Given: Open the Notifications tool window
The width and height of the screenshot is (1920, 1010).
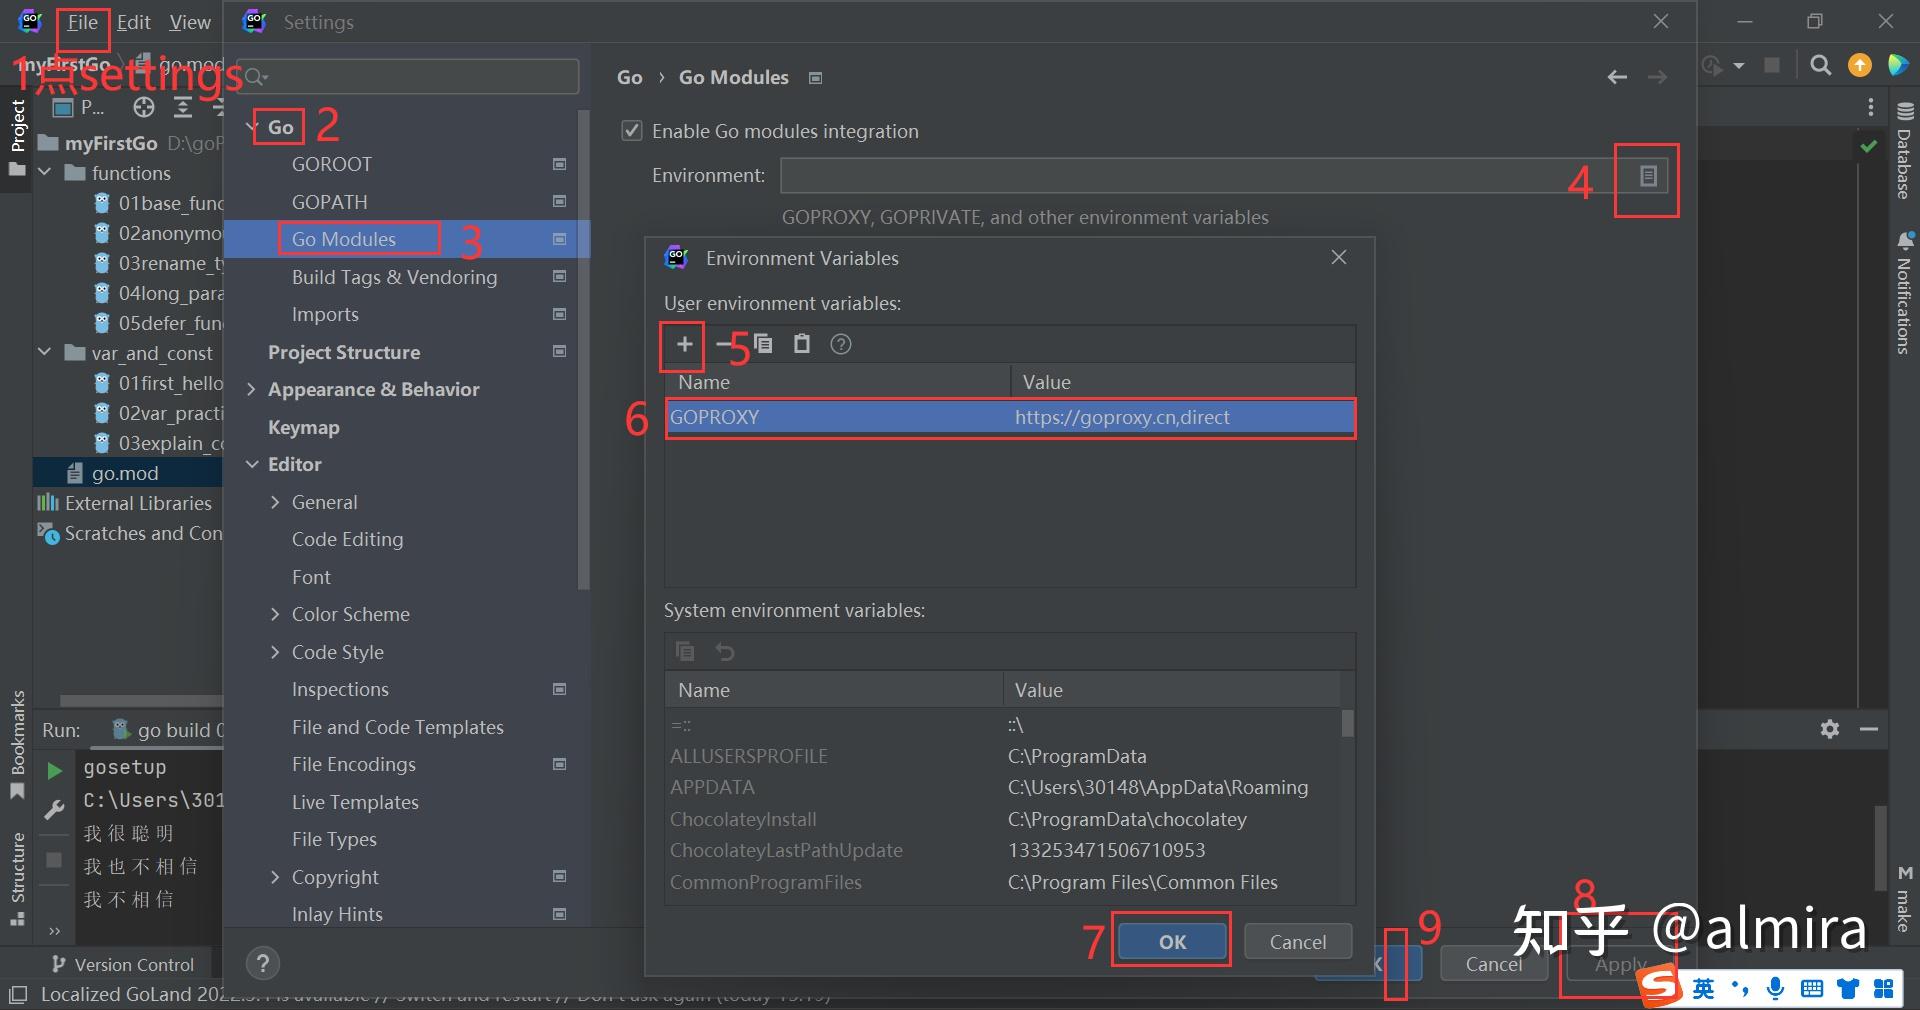Looking at the screenshot, I should pos(1904,294).
